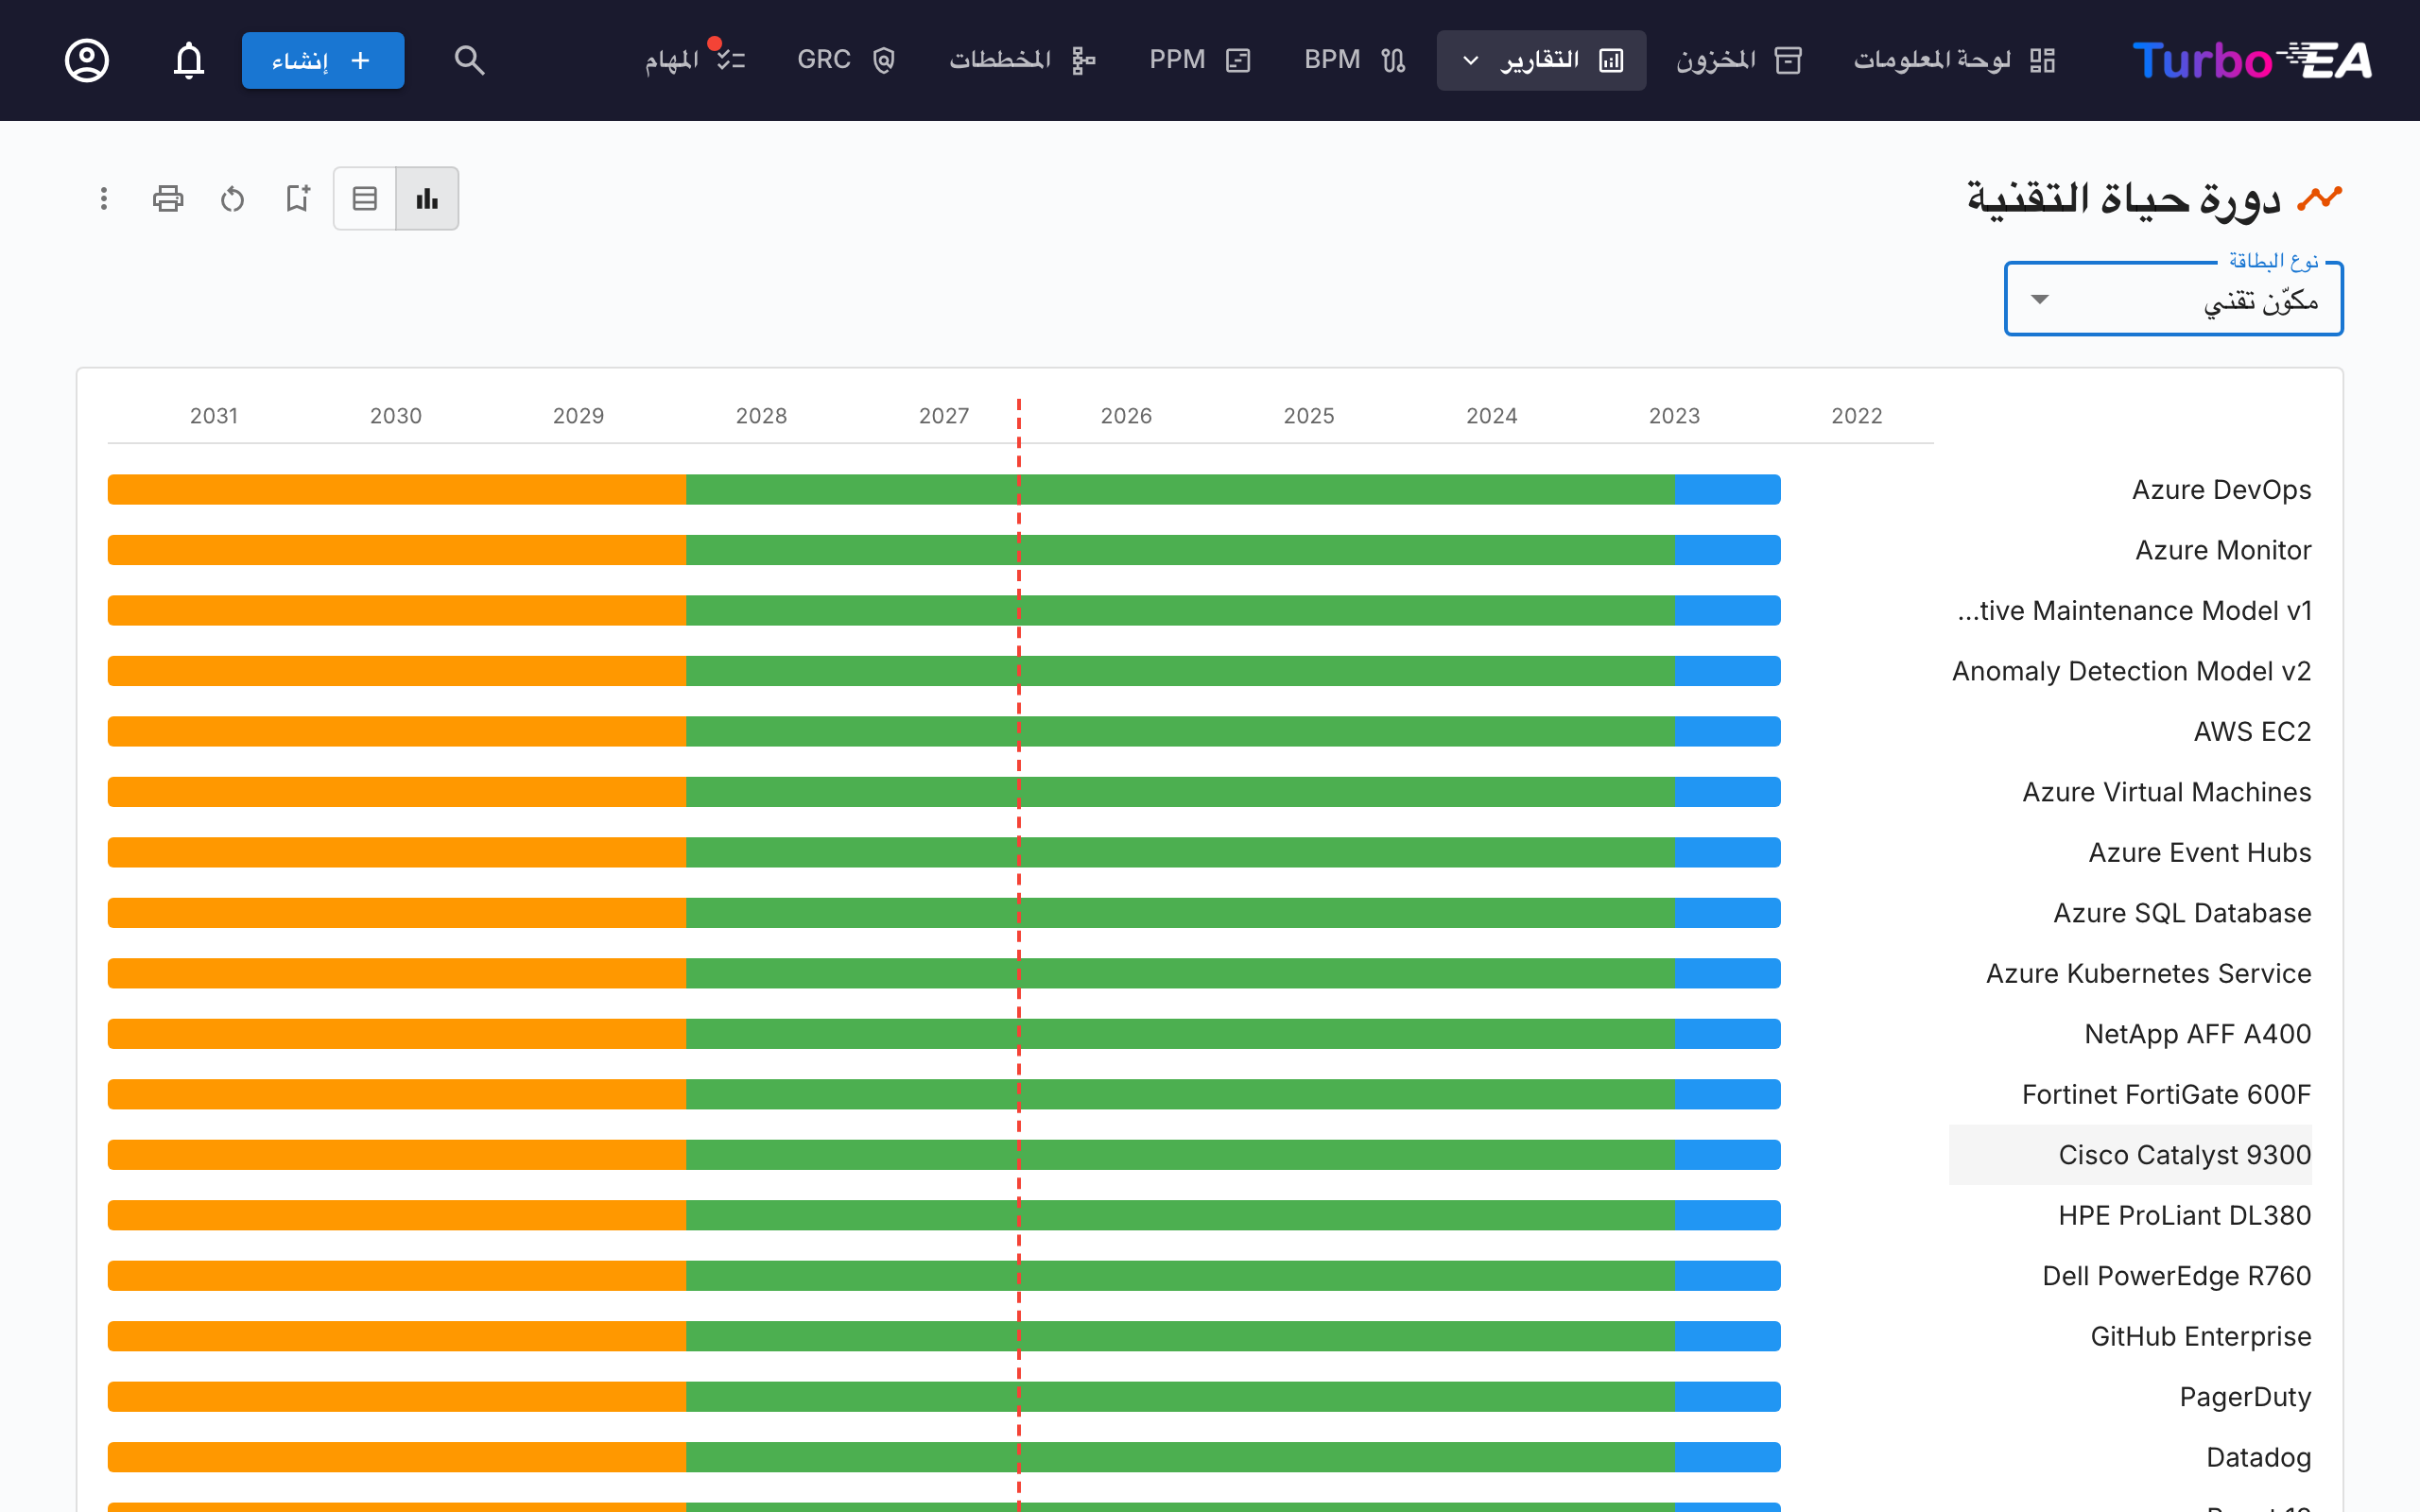Viewport: 2420px width, 1512px height.
Task: Click the blue segment of Cisco Catalyst 9300 bar
Action: 1728,1155
